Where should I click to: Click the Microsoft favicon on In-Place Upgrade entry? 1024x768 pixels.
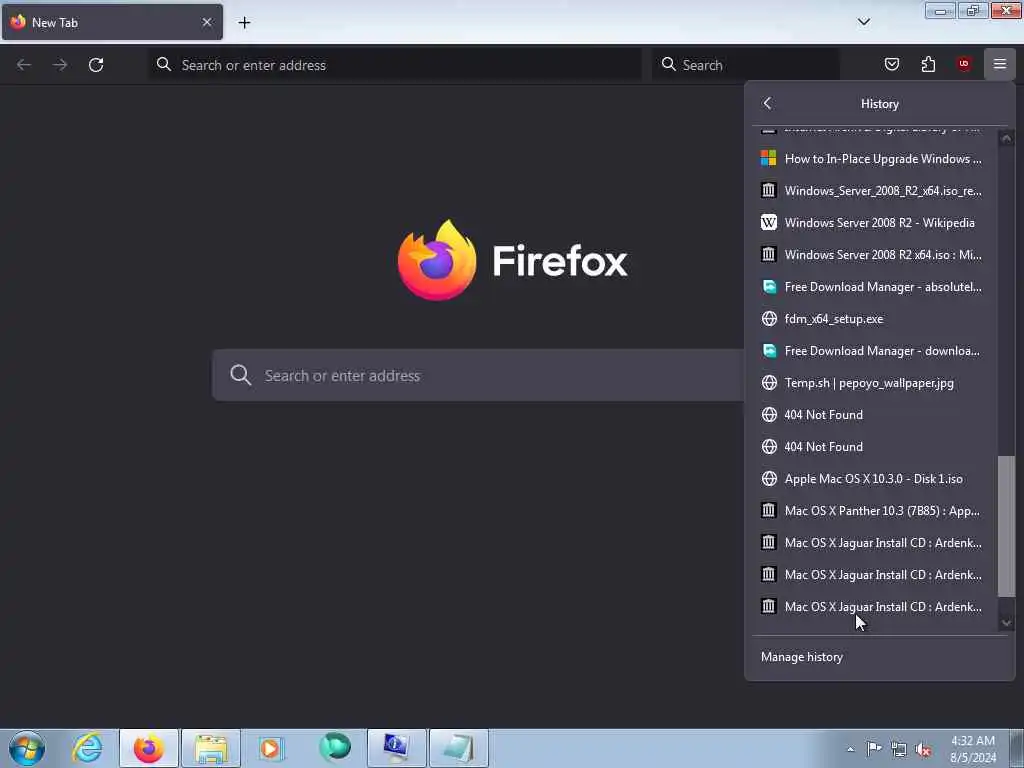[x=769, y=158]
